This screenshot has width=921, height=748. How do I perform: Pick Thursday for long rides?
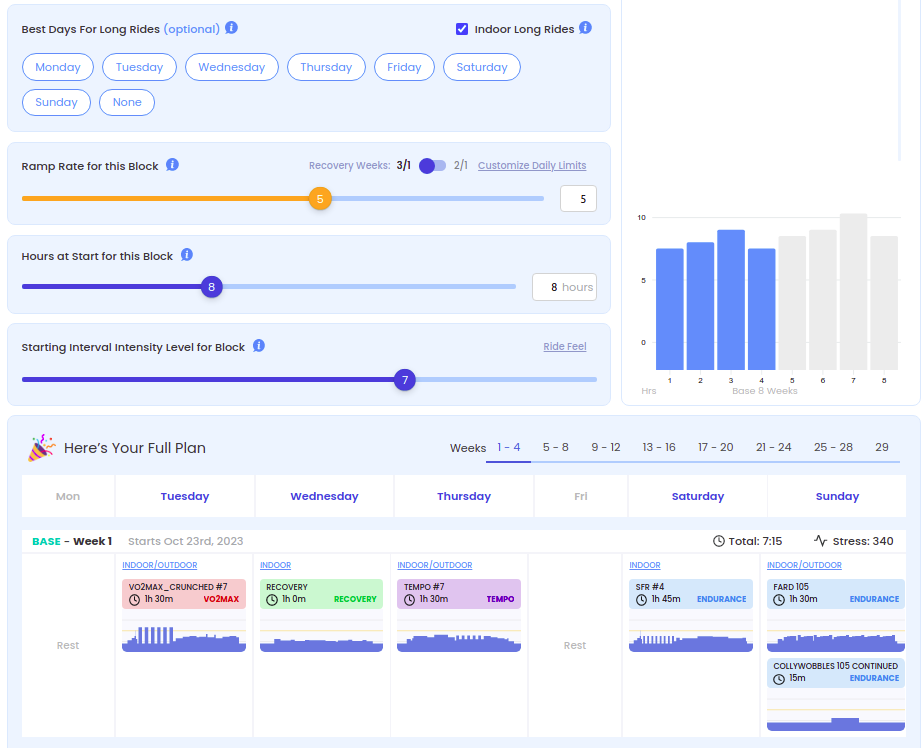coord(326,67)
